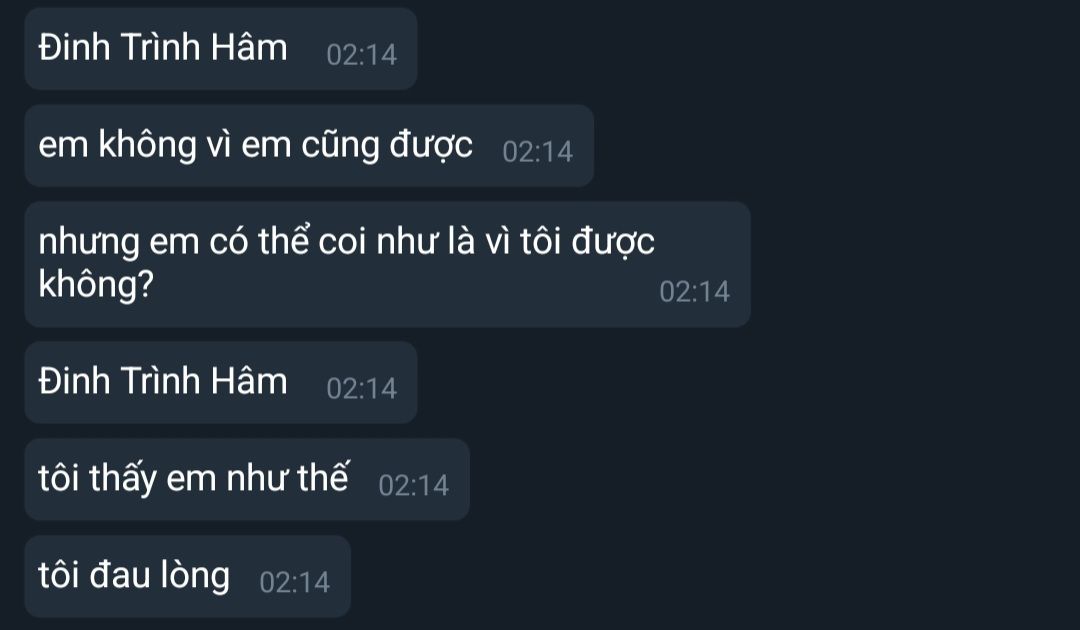Select the "tôi thấy em như thế" message

point(247,479)
